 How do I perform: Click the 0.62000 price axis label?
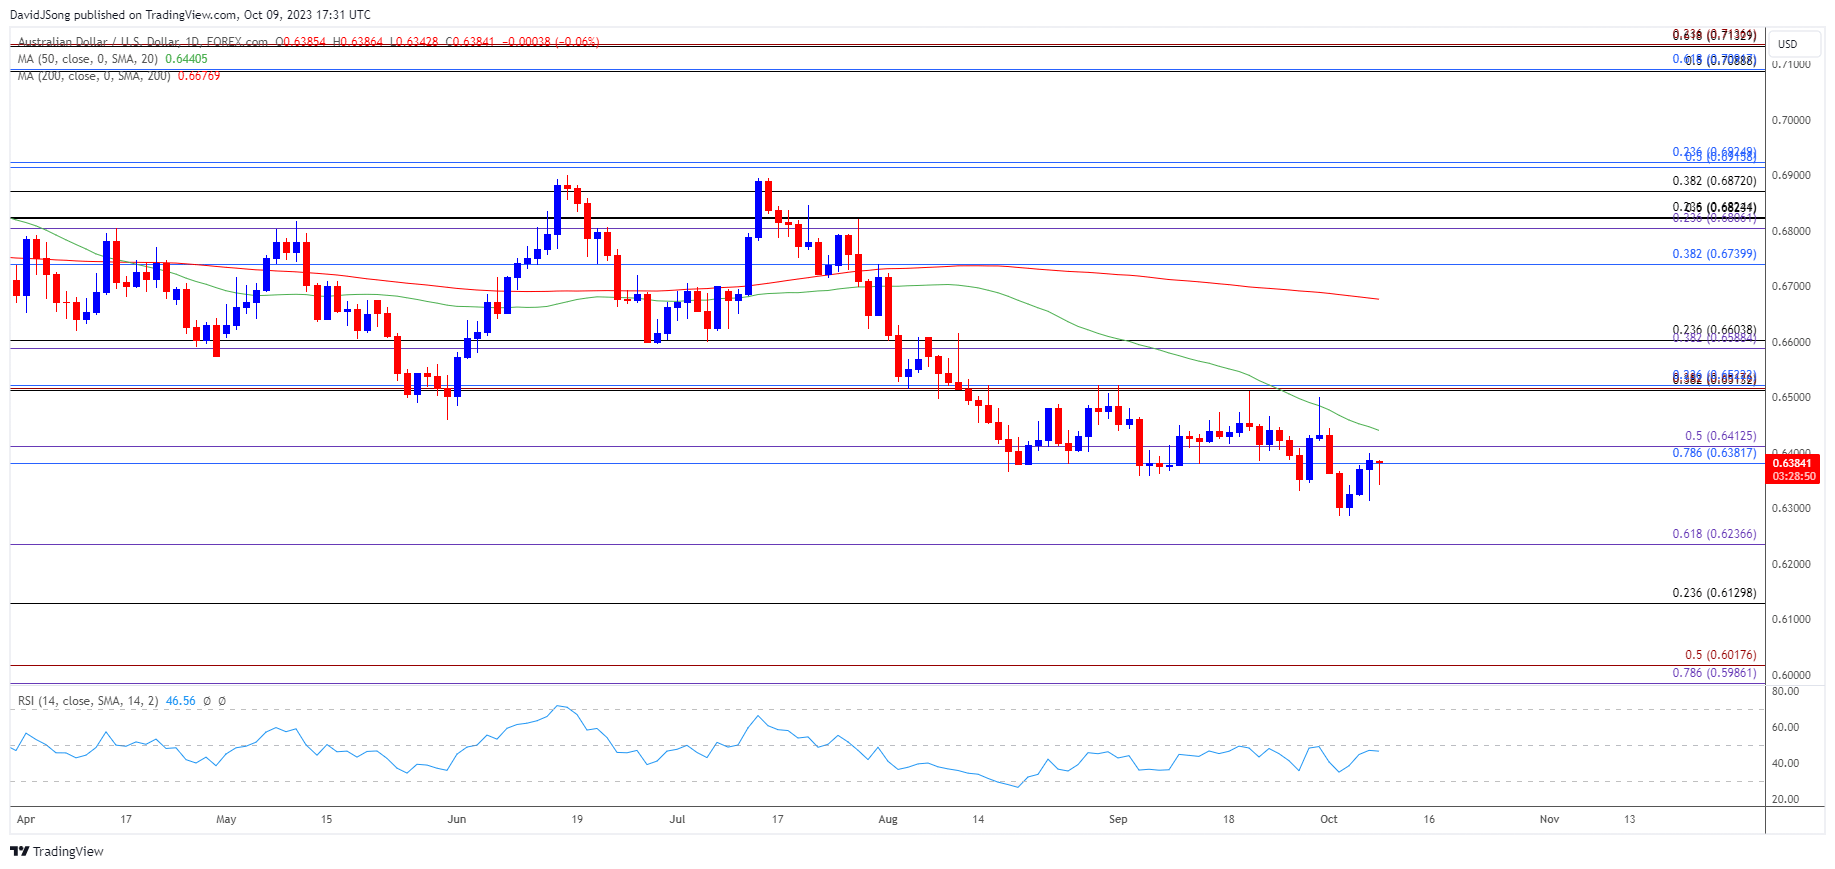[x=1791, y=564]
